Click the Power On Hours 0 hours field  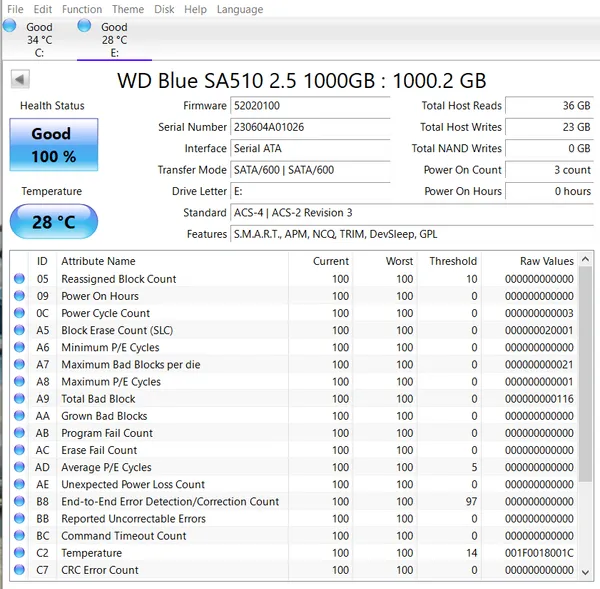click(549, 191)
